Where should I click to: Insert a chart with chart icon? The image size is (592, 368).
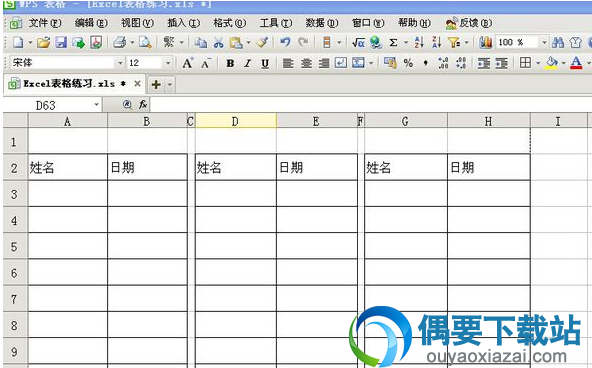485,42
